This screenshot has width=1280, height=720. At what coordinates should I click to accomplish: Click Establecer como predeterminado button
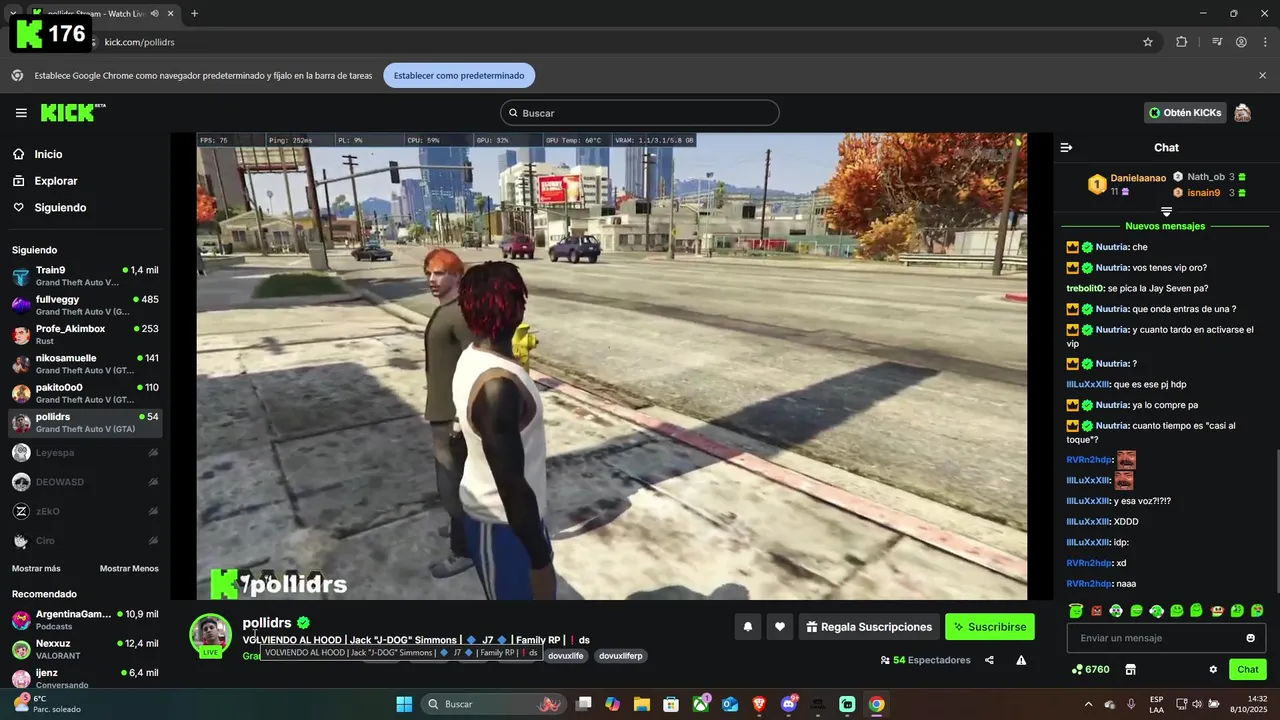click(459, 75)
